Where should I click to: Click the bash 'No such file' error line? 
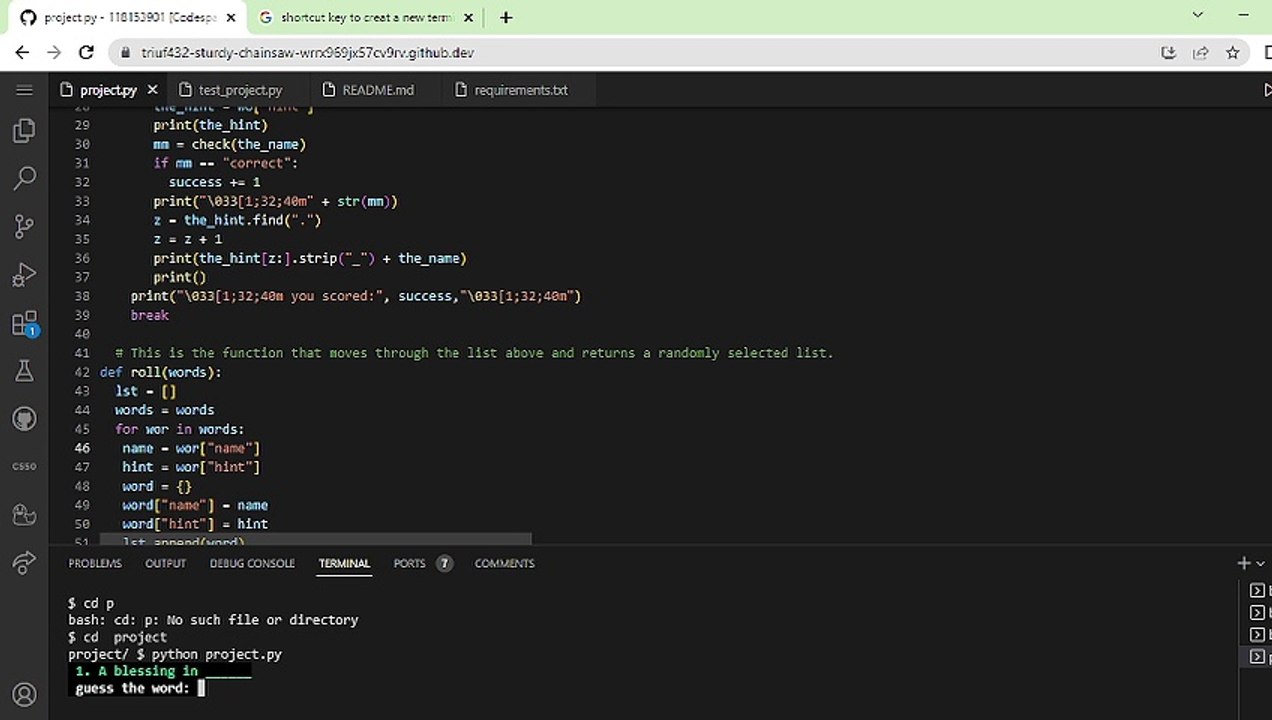(x=213, y=620)
